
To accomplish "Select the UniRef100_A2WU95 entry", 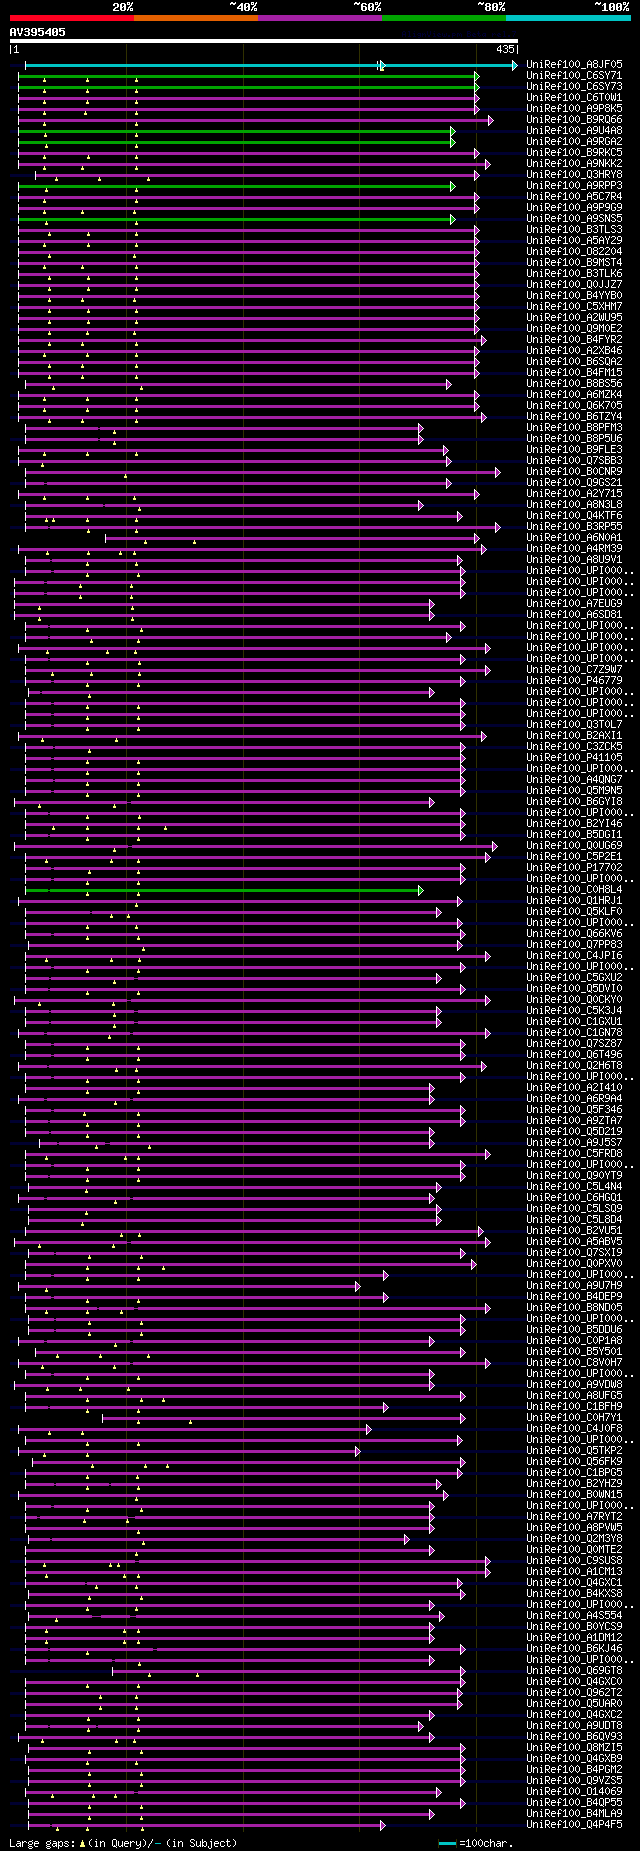I will [x=574, y=317].
